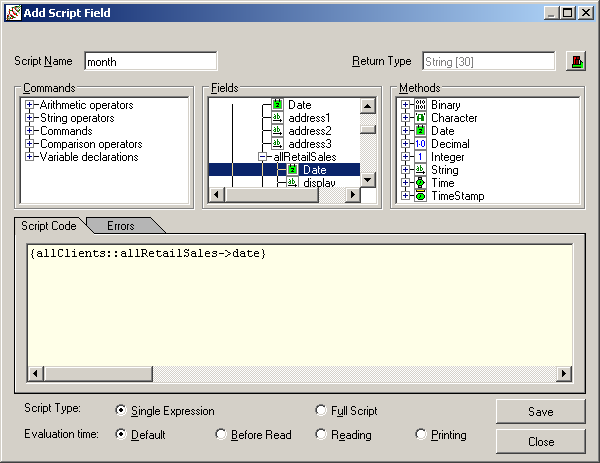
Task: Select 'TimeStamp' method label
Action: coord(458,196)
